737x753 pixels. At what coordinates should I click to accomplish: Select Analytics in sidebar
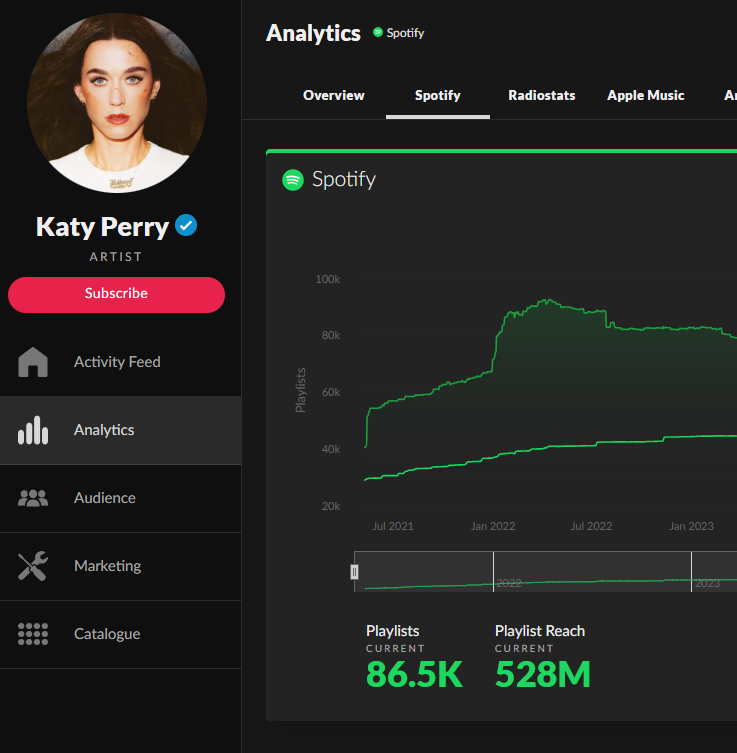click(x=121, y=430)
